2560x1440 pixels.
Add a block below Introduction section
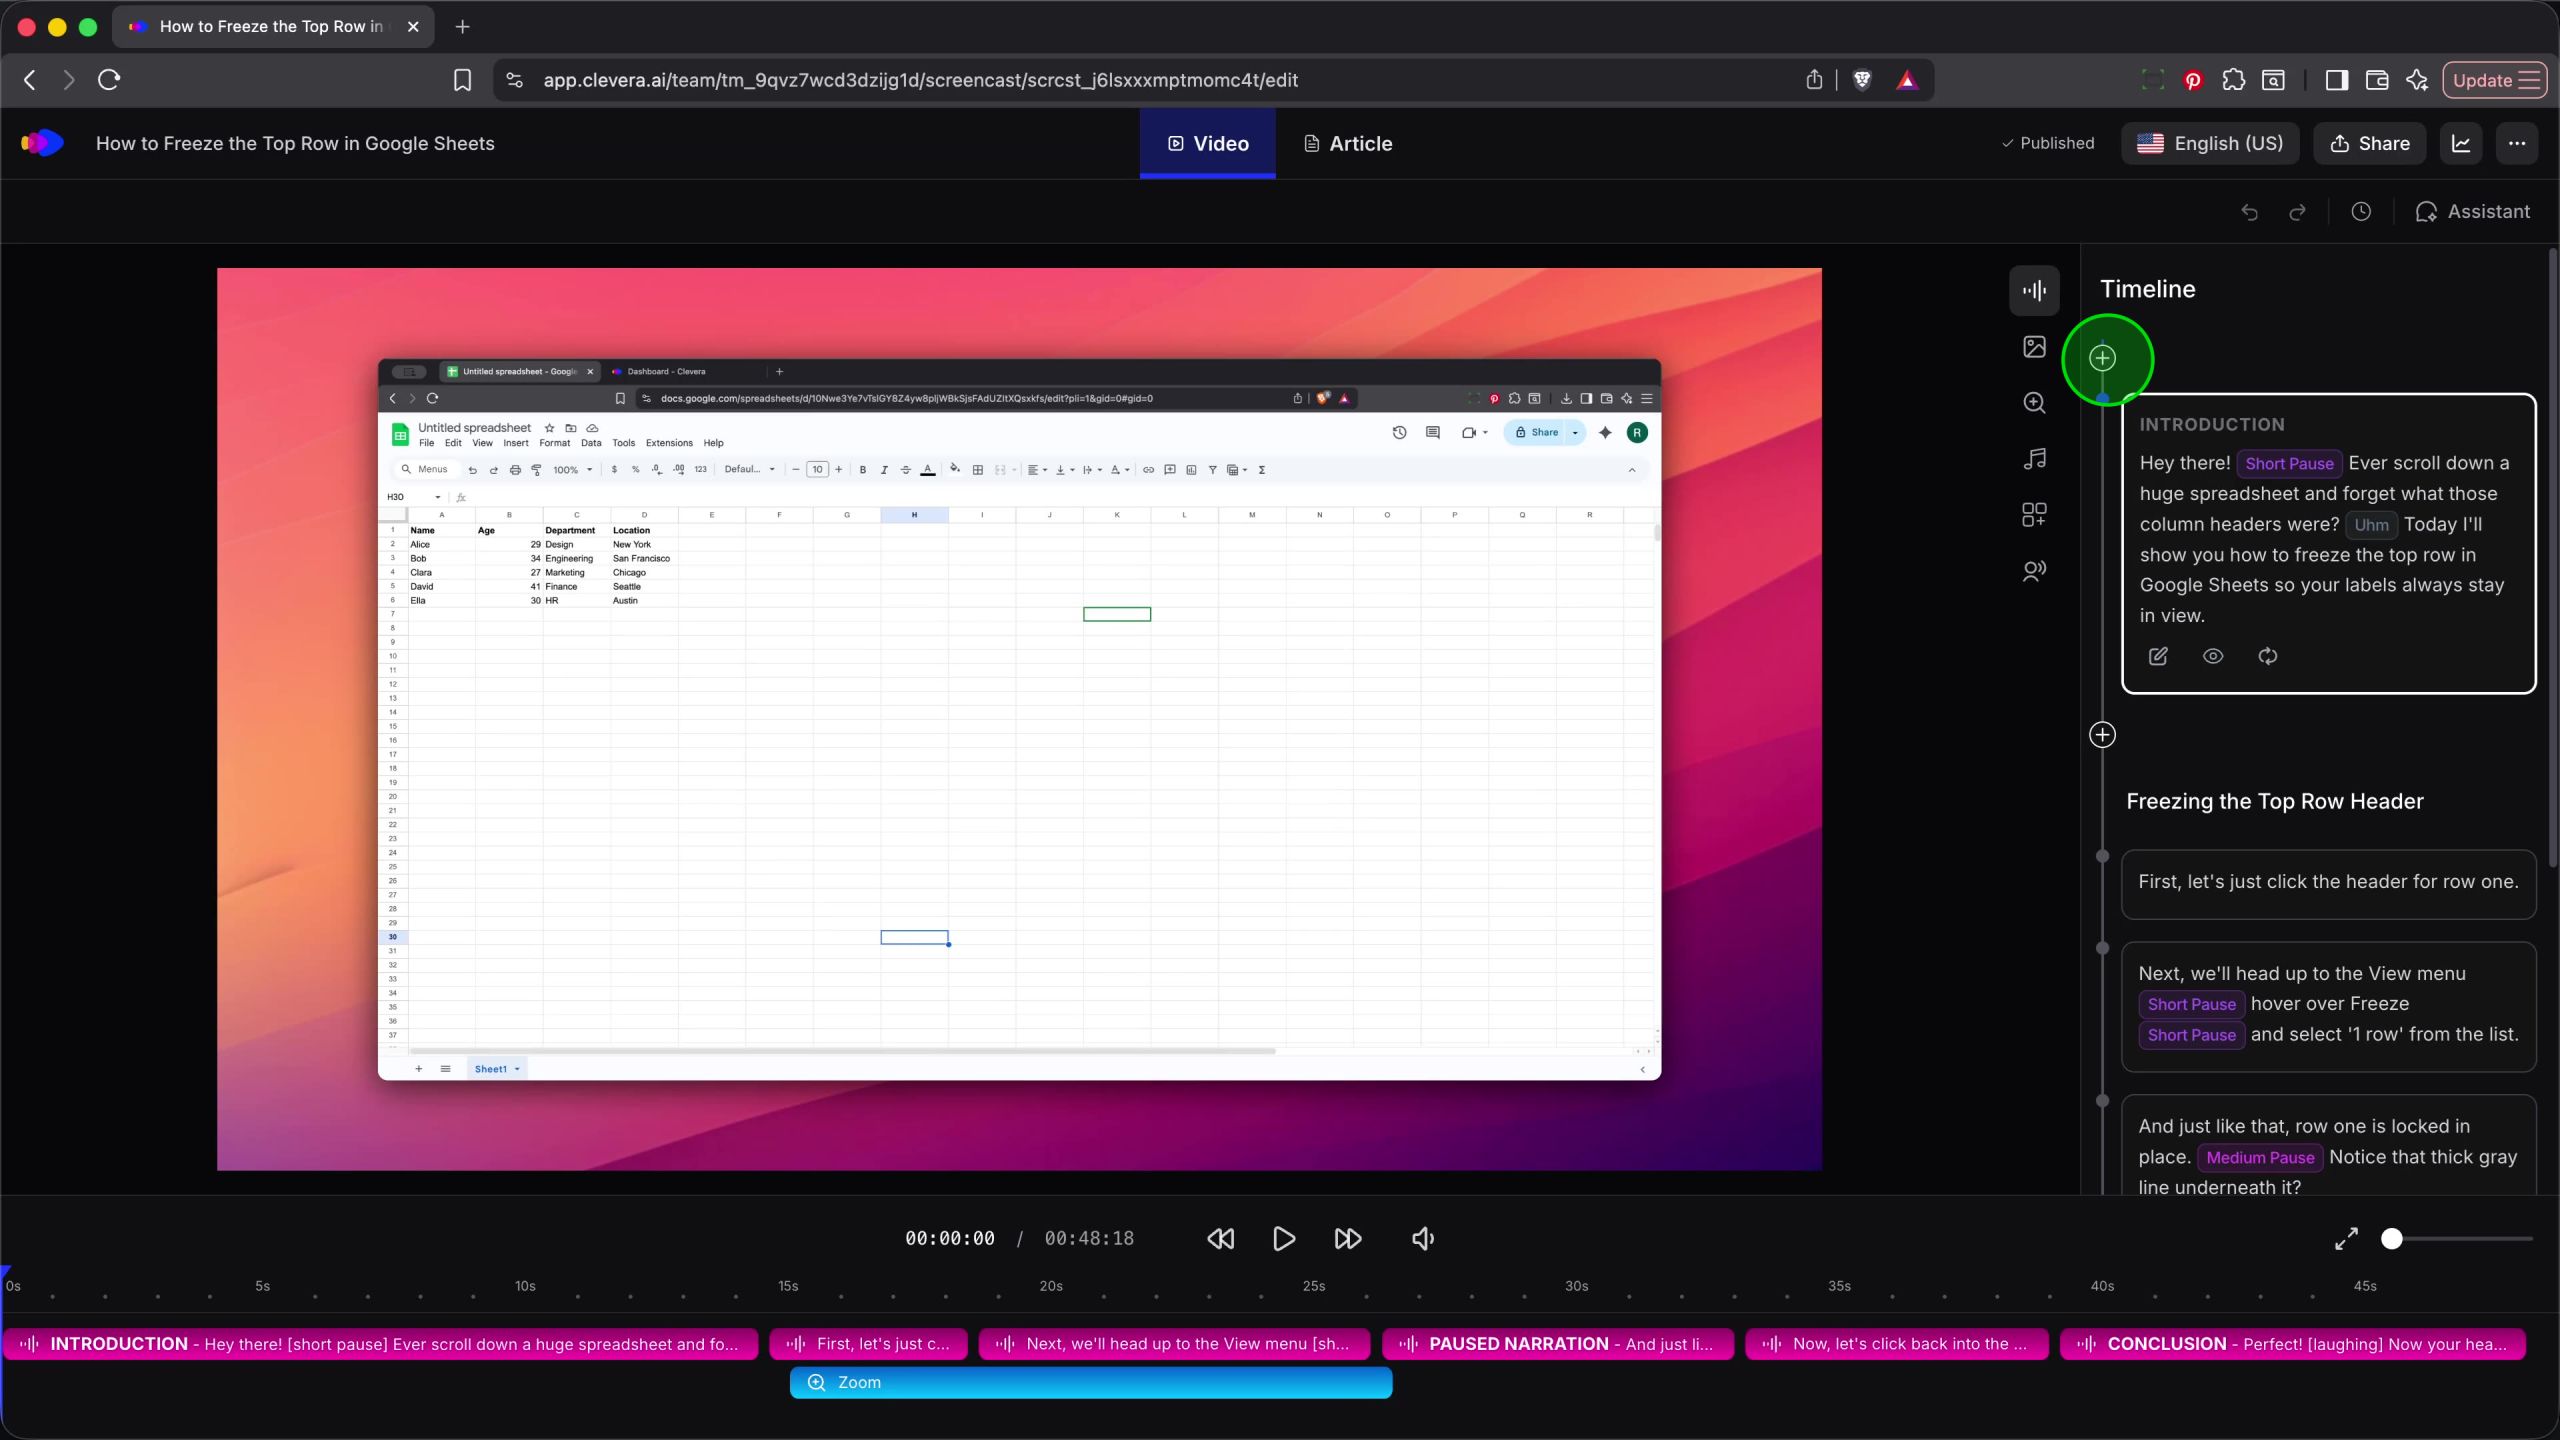click(2102, 735)
